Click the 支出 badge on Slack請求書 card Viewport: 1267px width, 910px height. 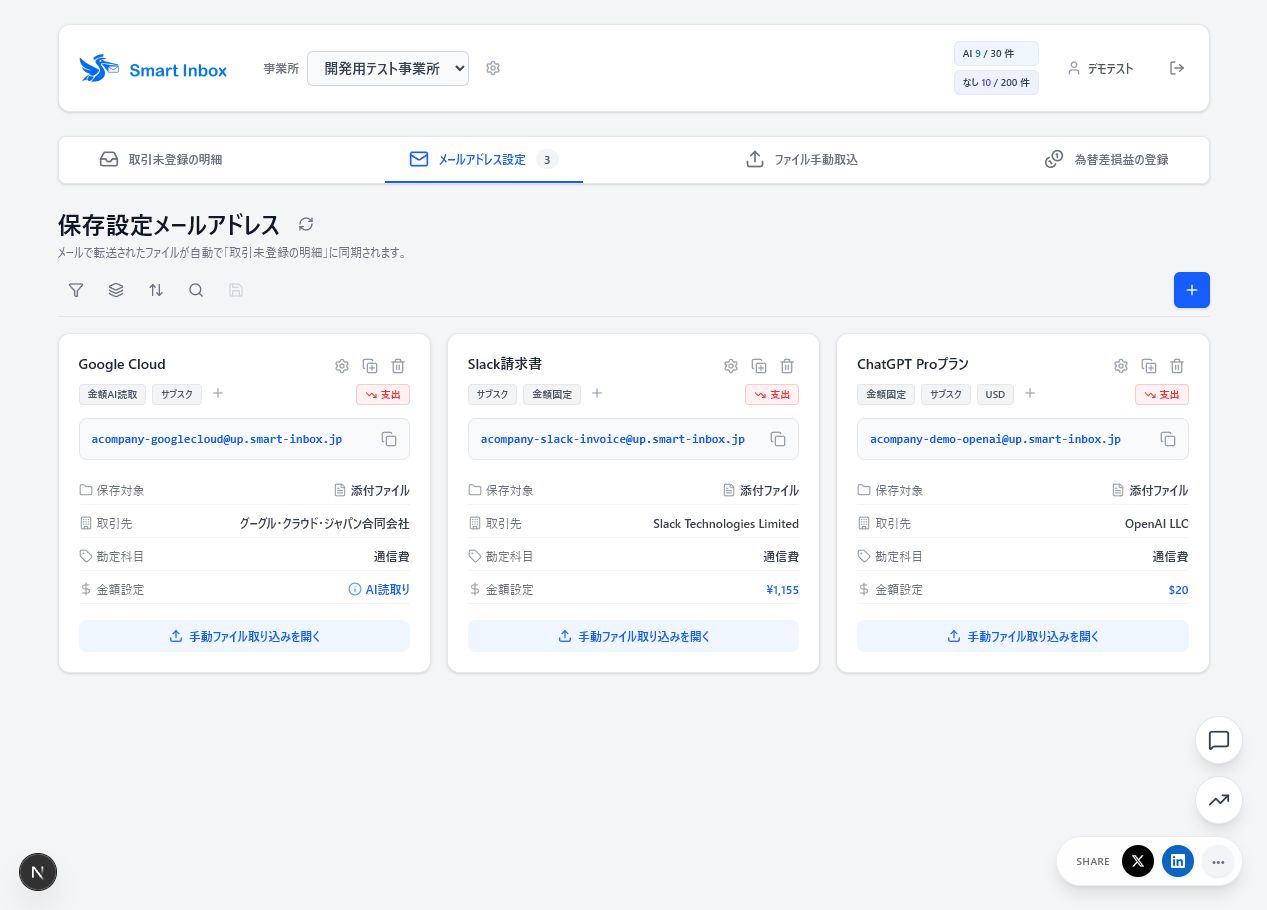[772, 394]
